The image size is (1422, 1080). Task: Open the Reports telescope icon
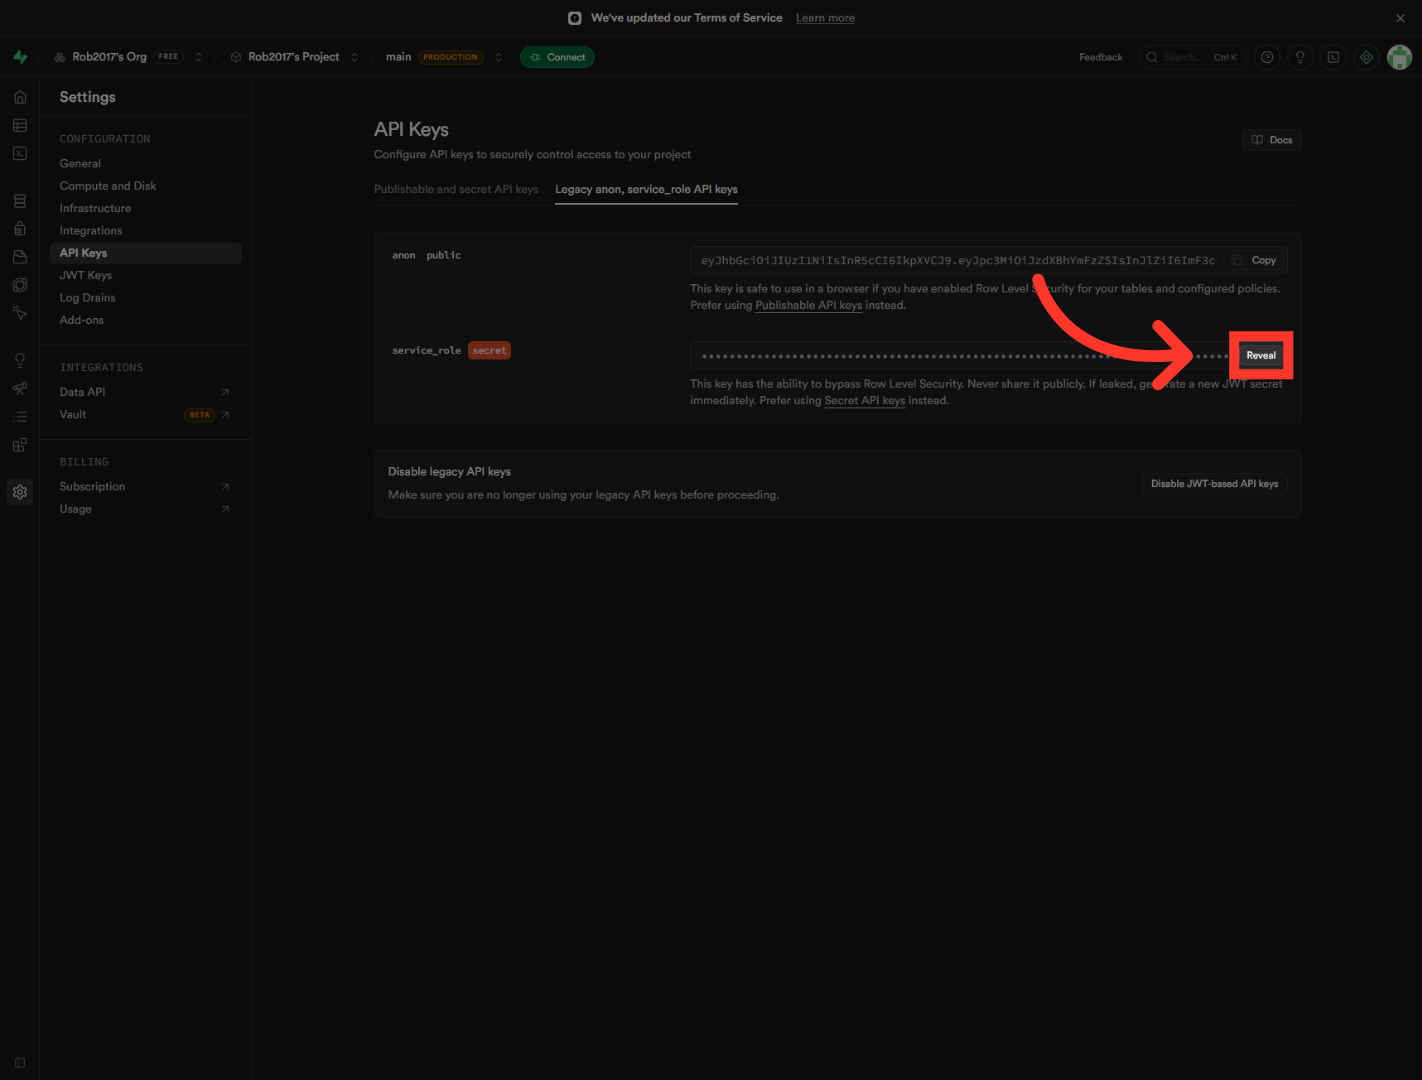[x=20, y=388]
